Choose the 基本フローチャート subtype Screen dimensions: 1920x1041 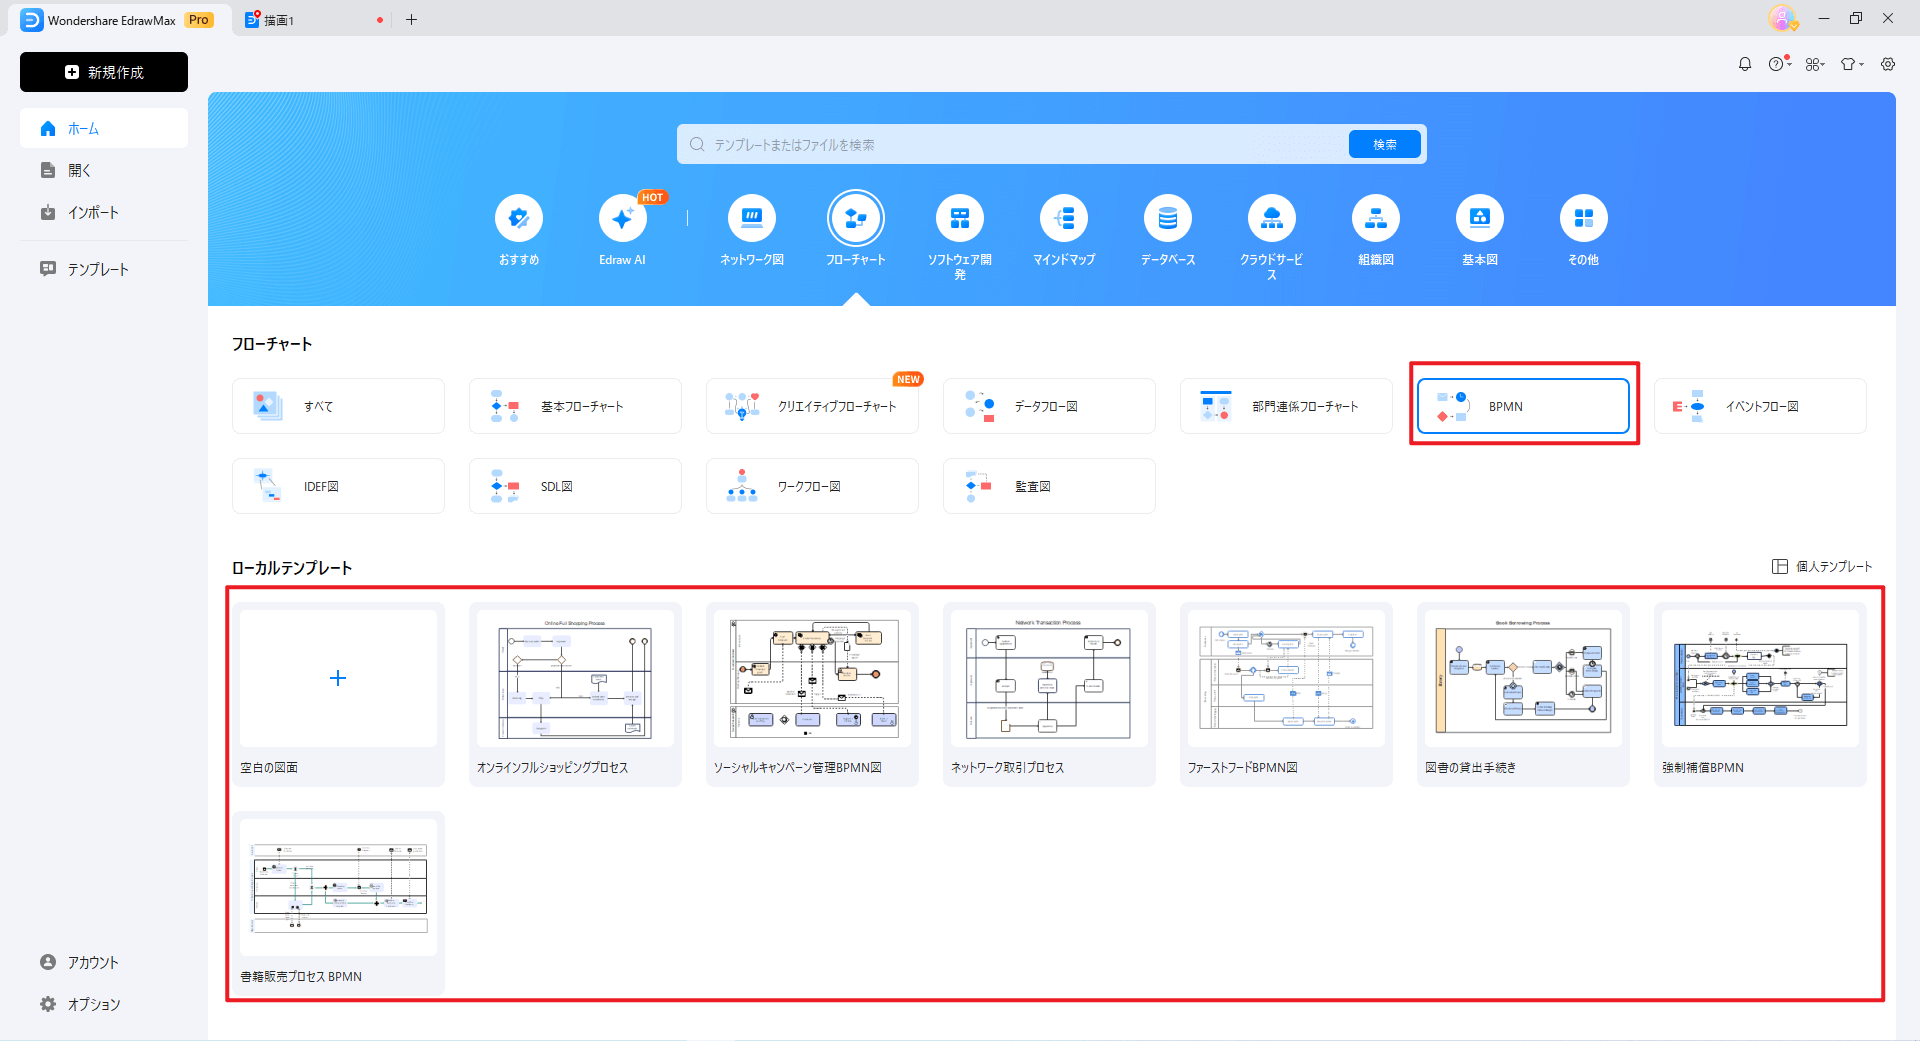click(575, 406)
